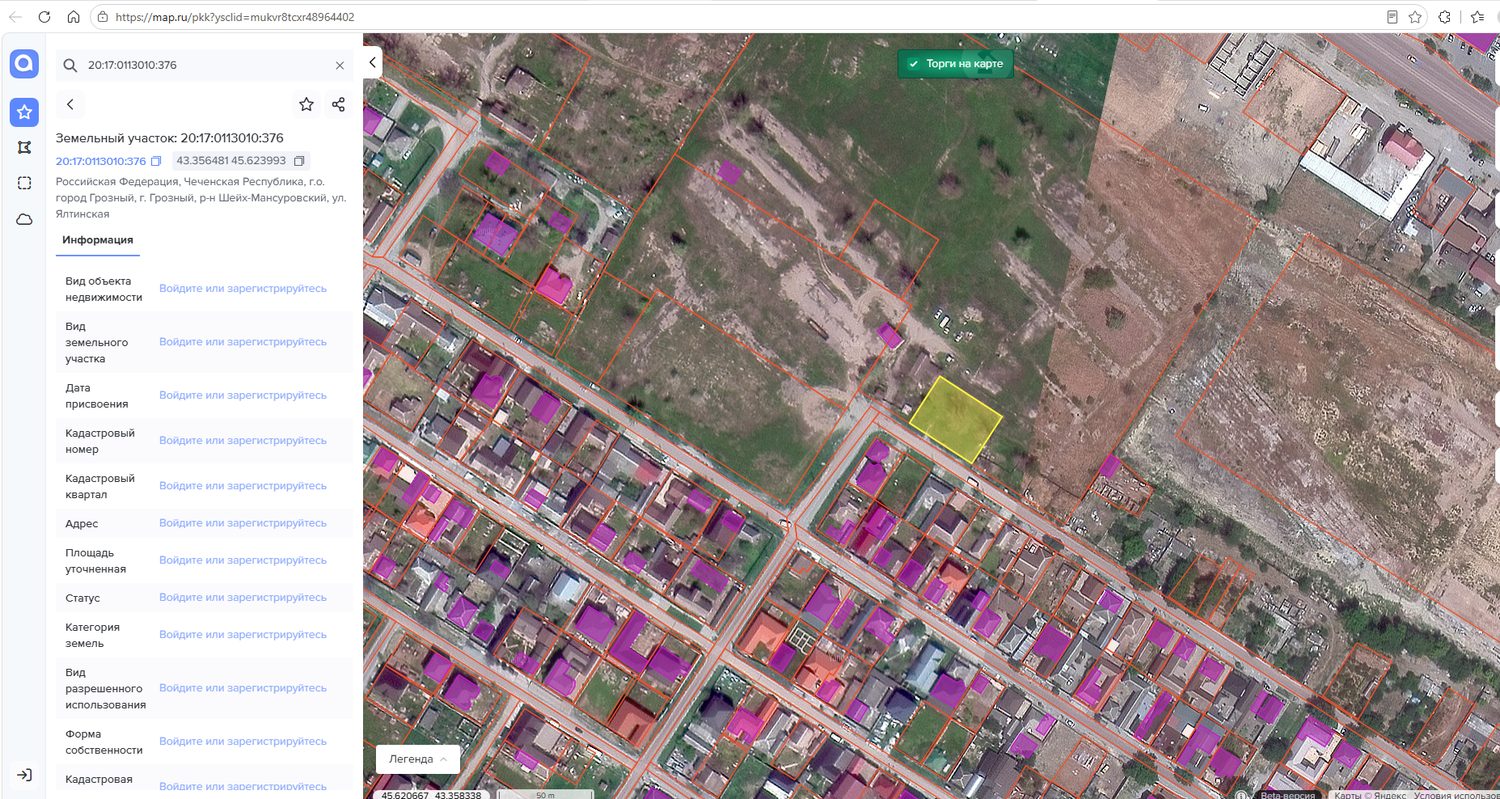Screen dimensions: 1500x799
Task: Click the login arrow icon in sidebar
Action: [24, 775]
